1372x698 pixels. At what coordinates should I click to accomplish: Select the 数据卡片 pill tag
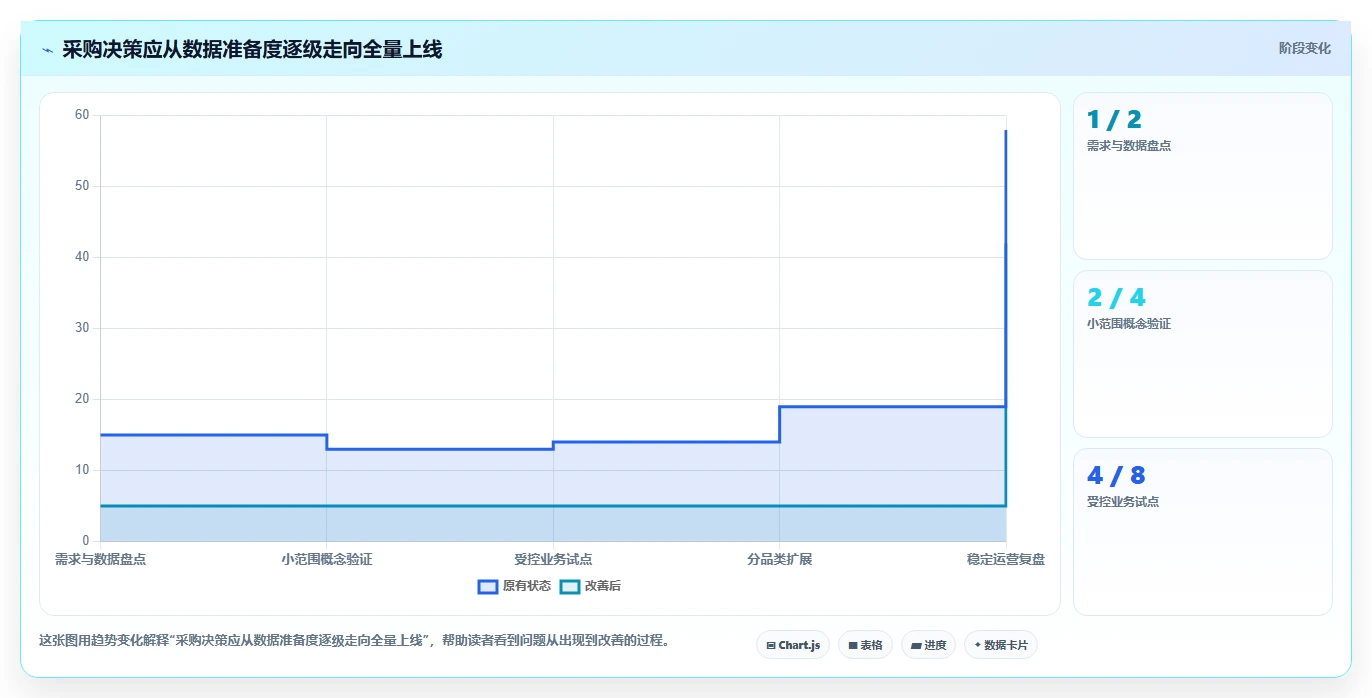(x=1001, y=645)
